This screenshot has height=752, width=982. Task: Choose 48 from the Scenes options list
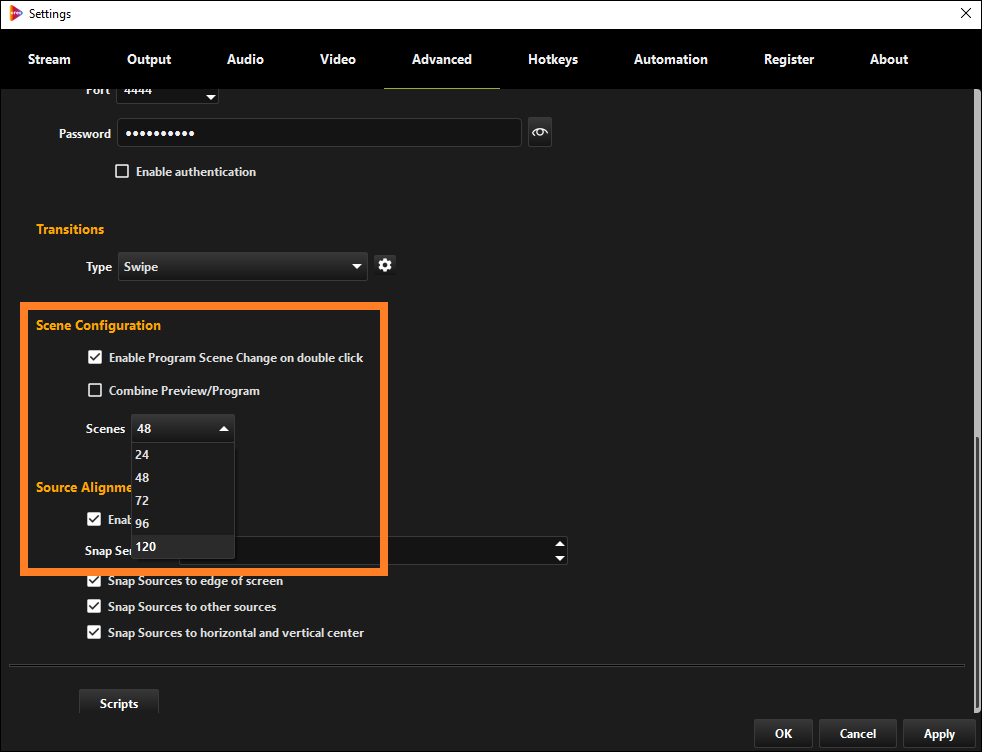click(183, 478)
